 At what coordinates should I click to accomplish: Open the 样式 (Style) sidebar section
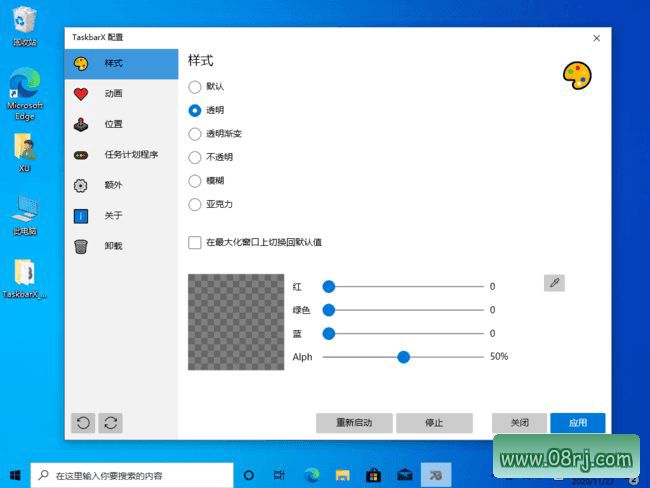tap(121, 64)
